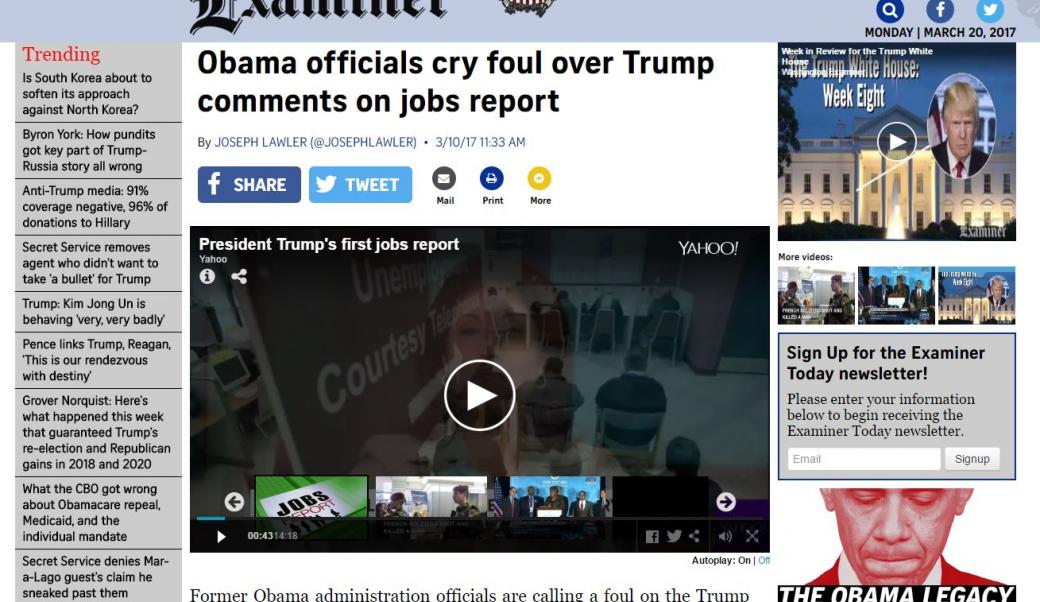Turn autoplay Off below the video

(x=764, y=561)
